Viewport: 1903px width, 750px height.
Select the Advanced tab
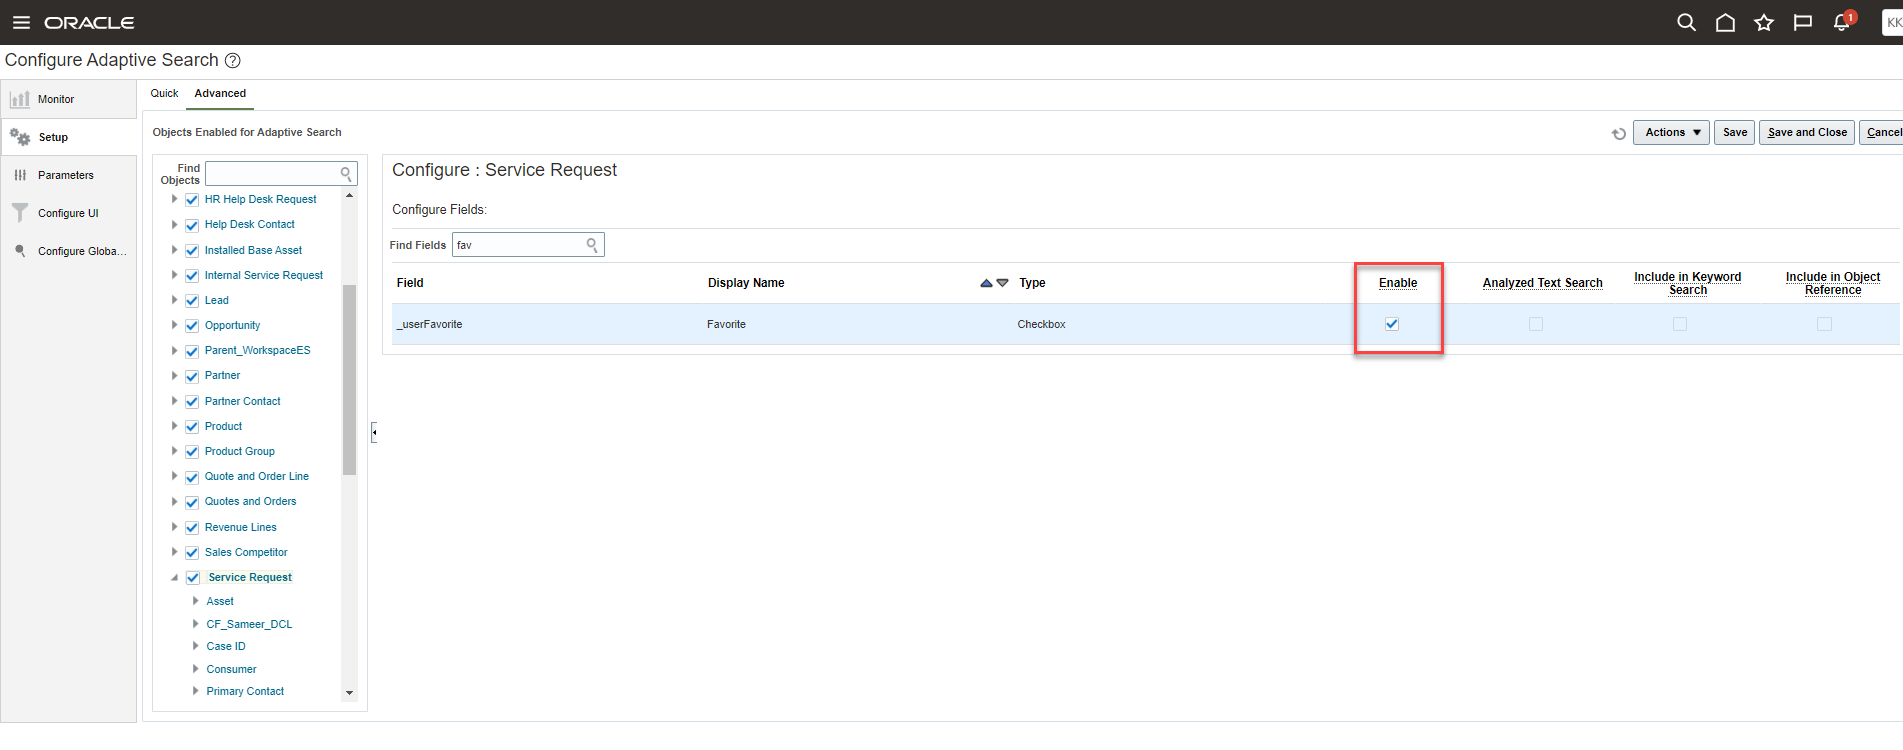[x=220, y=93]
